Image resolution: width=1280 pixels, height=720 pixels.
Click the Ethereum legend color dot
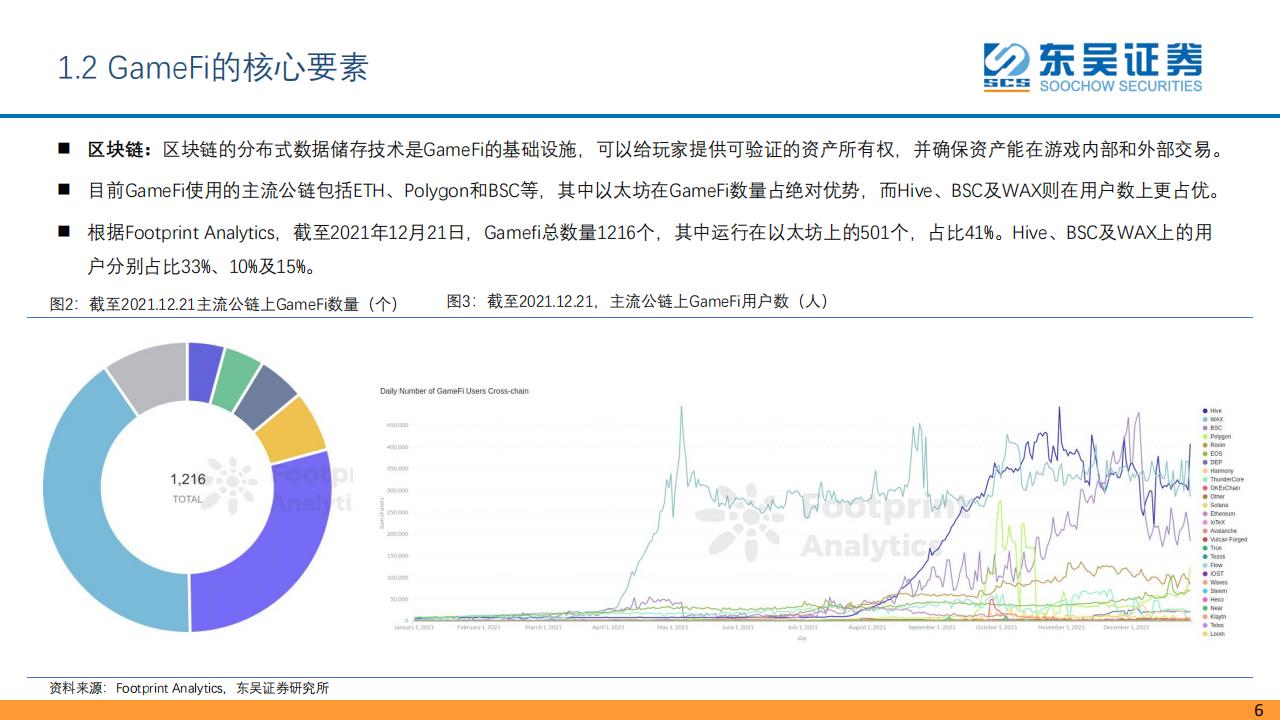(x=1204, y=513)
